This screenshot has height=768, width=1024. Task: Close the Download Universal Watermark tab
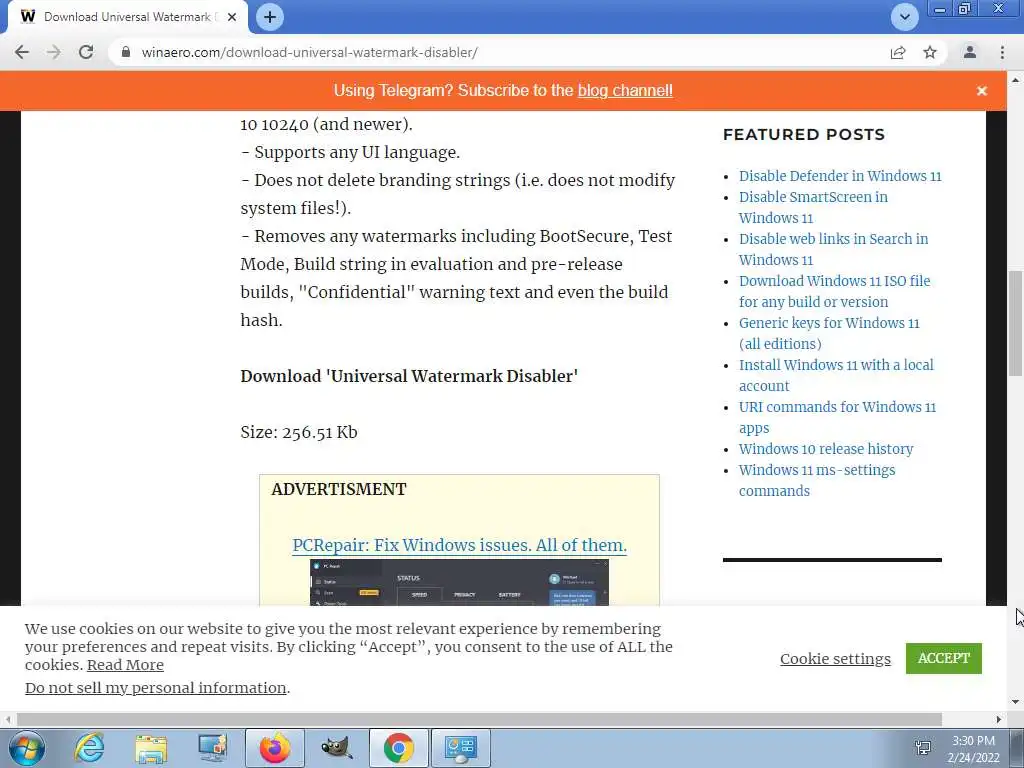coord(232,17)
